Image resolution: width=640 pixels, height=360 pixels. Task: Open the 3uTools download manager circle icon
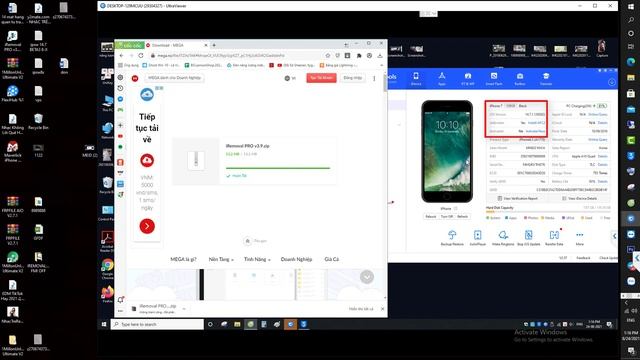[611, 82]
